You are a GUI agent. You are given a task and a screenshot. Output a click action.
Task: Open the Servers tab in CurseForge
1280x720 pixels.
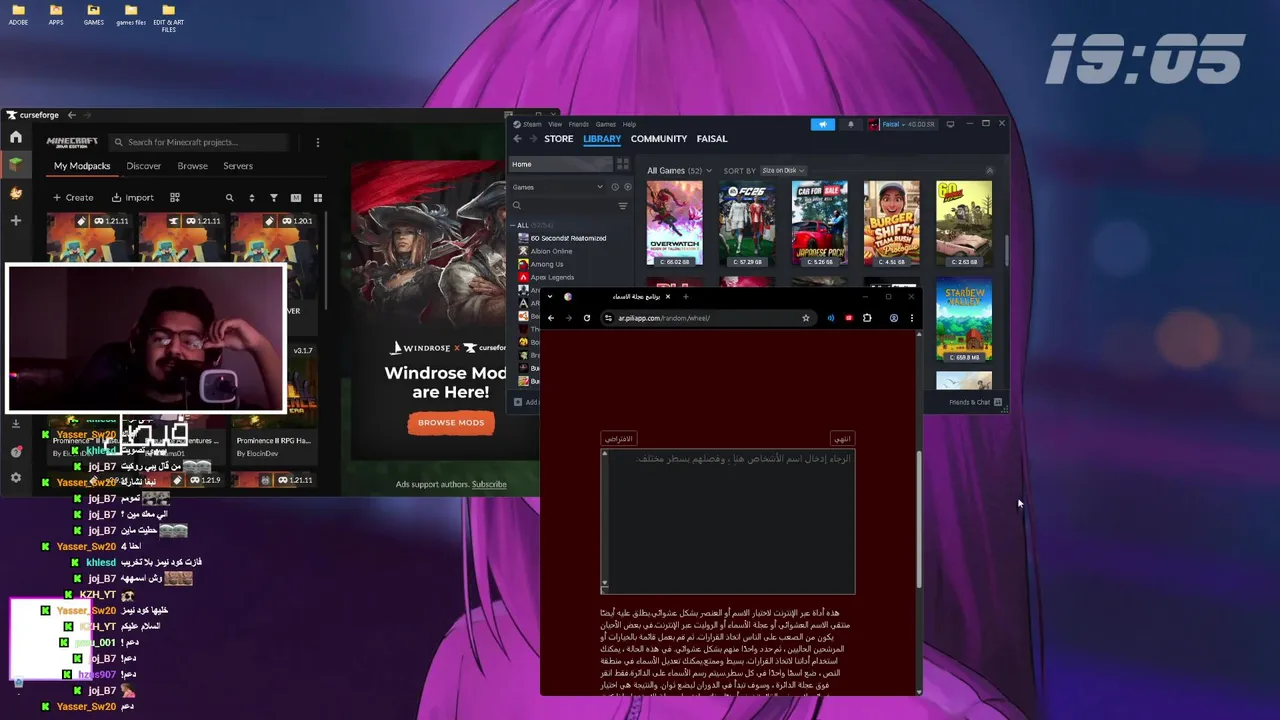click(238, 166)
